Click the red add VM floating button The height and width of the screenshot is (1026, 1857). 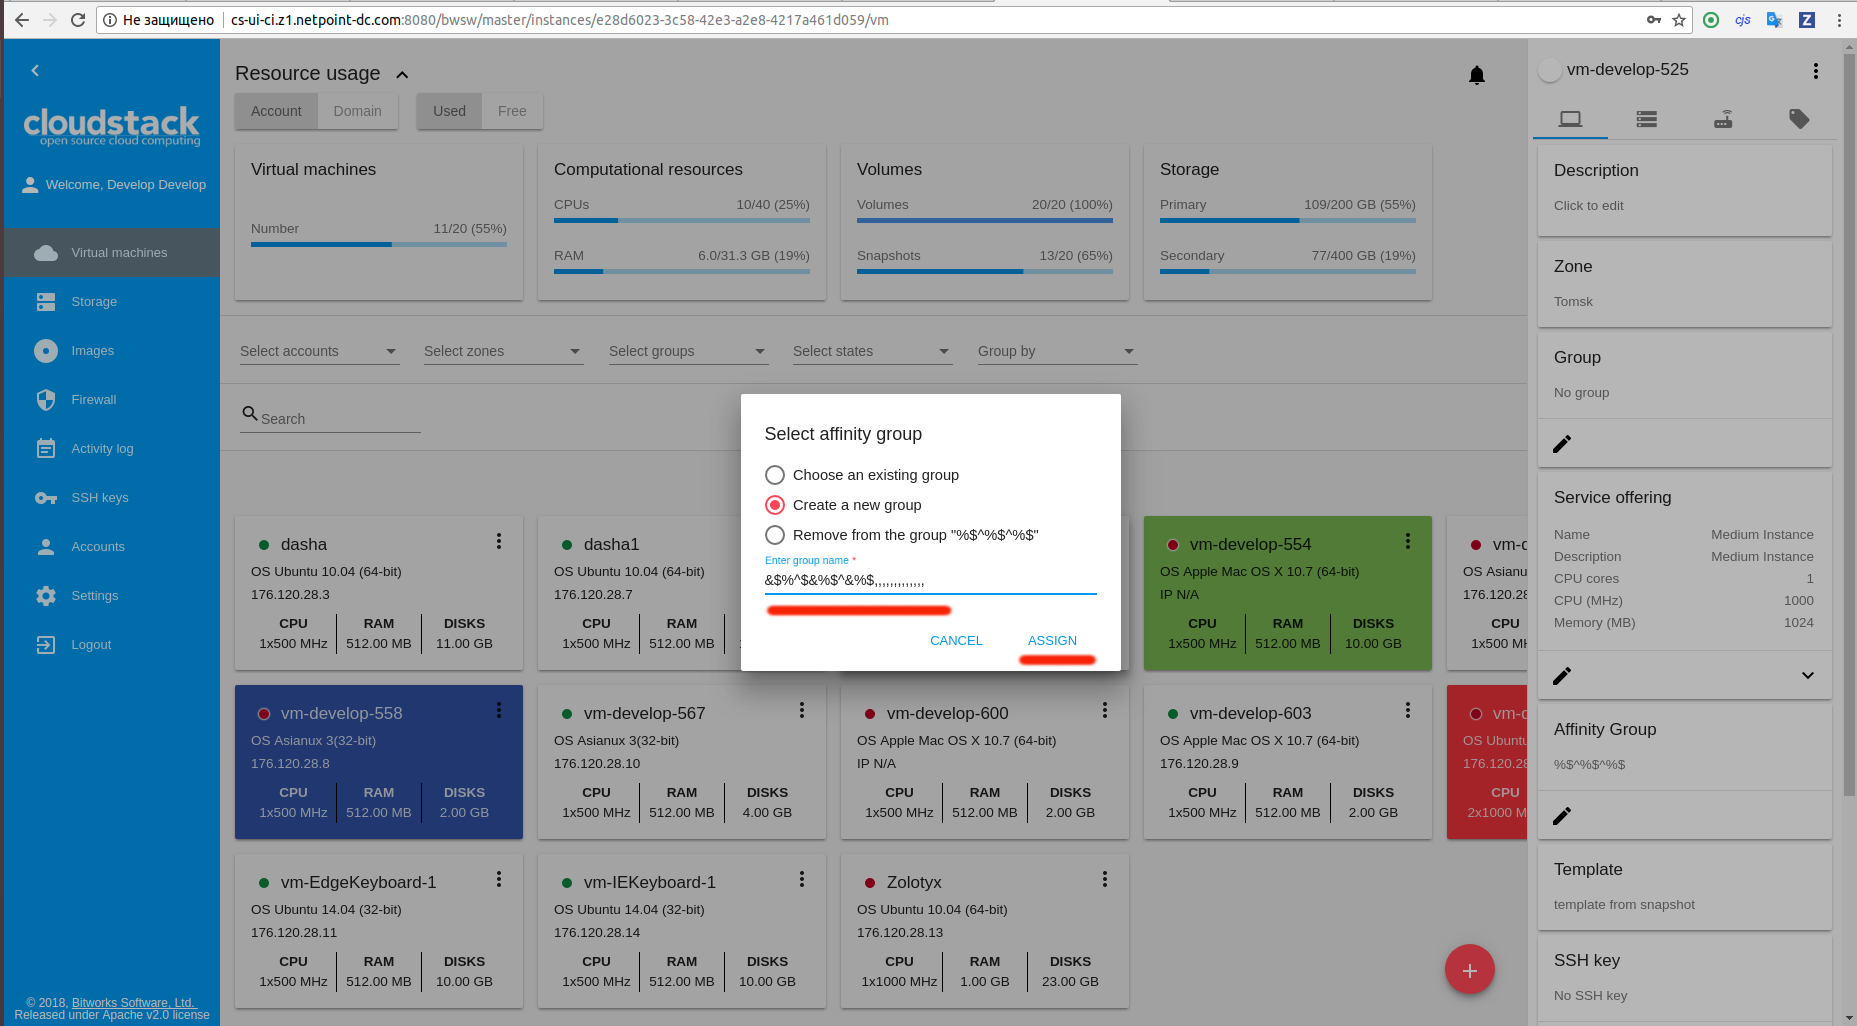click(x=1469, y=970)
